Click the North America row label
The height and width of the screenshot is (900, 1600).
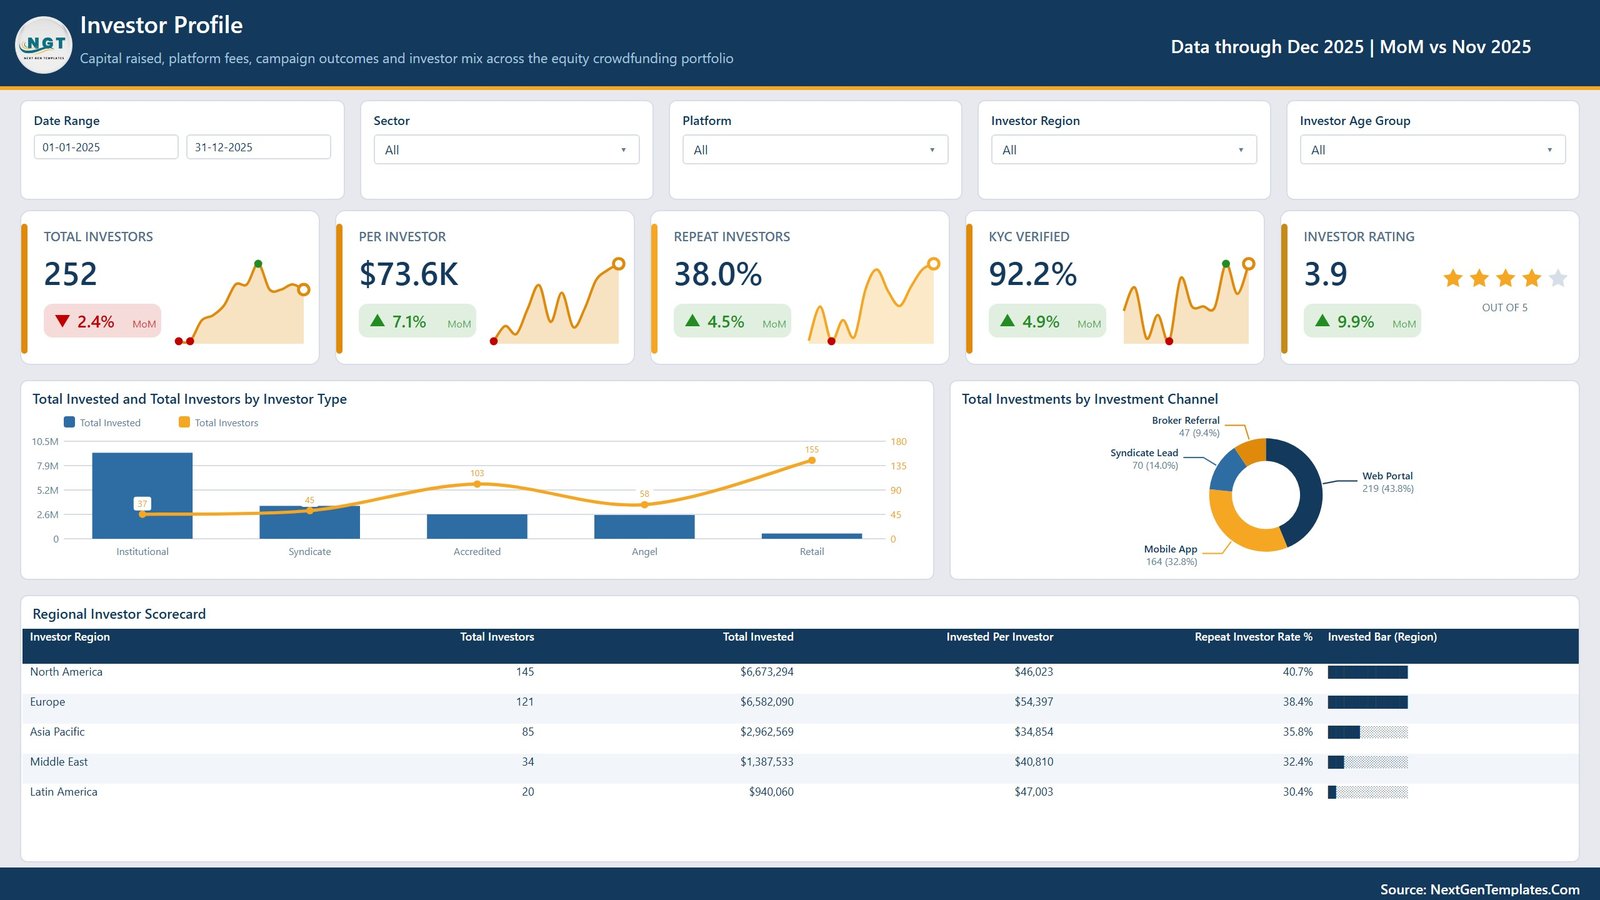66,672
